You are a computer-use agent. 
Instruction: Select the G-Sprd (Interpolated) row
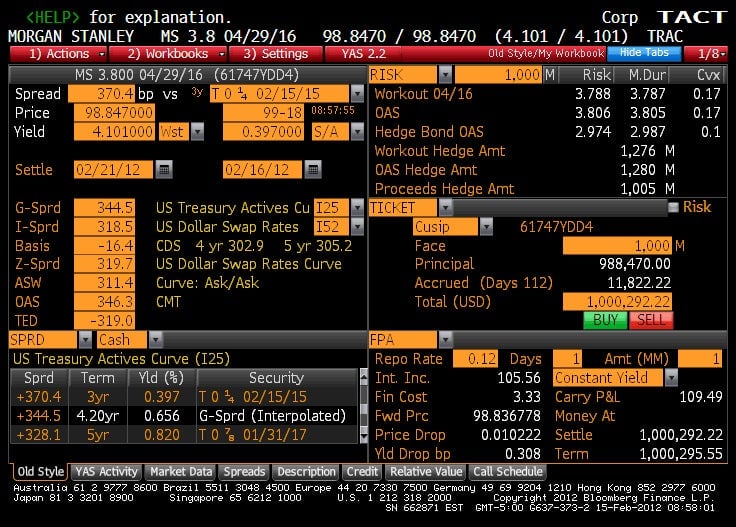tap(184, 415)
